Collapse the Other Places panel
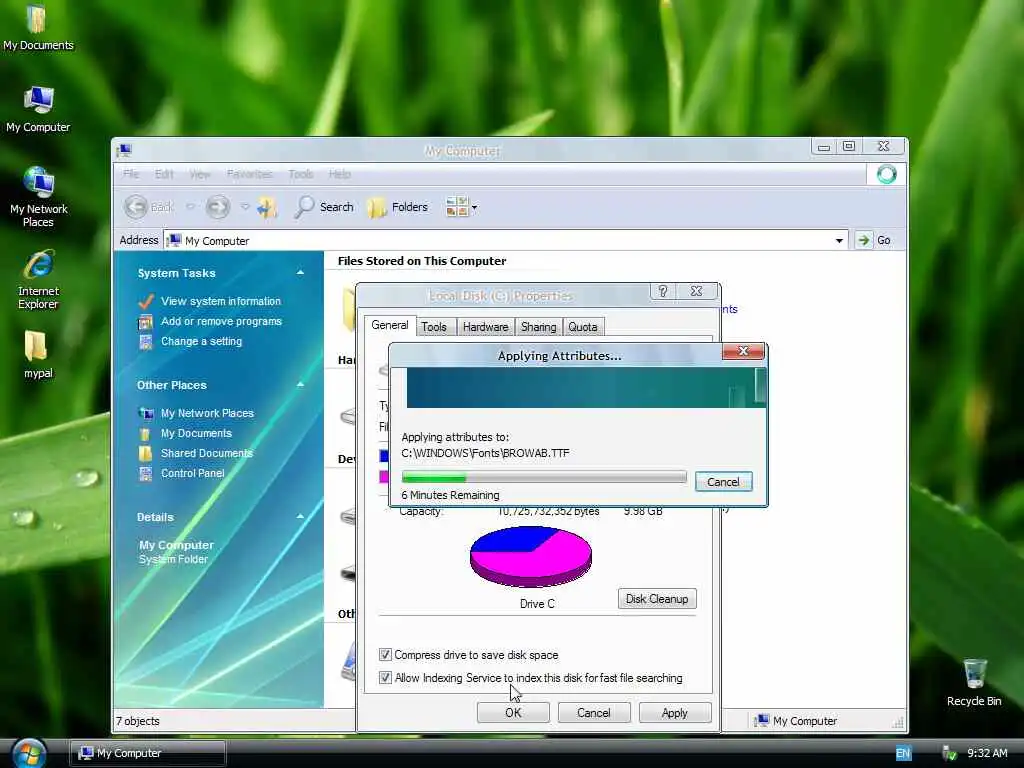The image size is (1024, 768). pyautogui.click(x=300, y=385)
